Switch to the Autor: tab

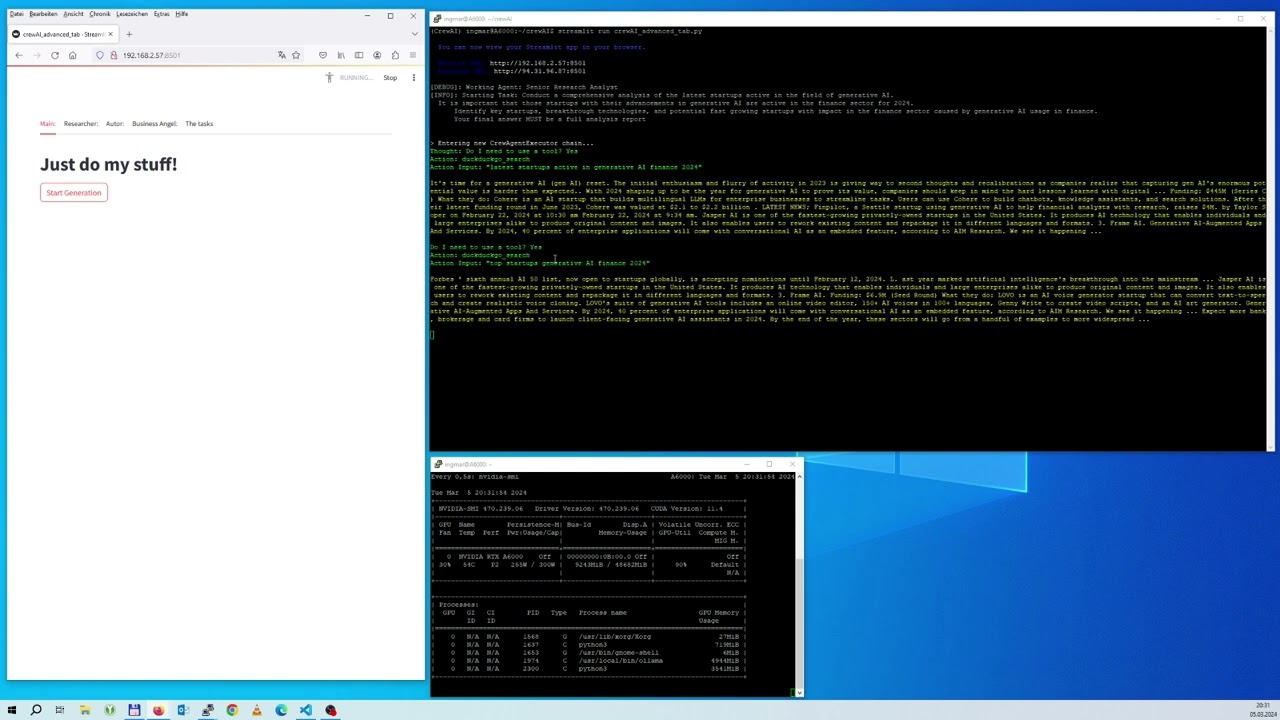coord(115,124)
